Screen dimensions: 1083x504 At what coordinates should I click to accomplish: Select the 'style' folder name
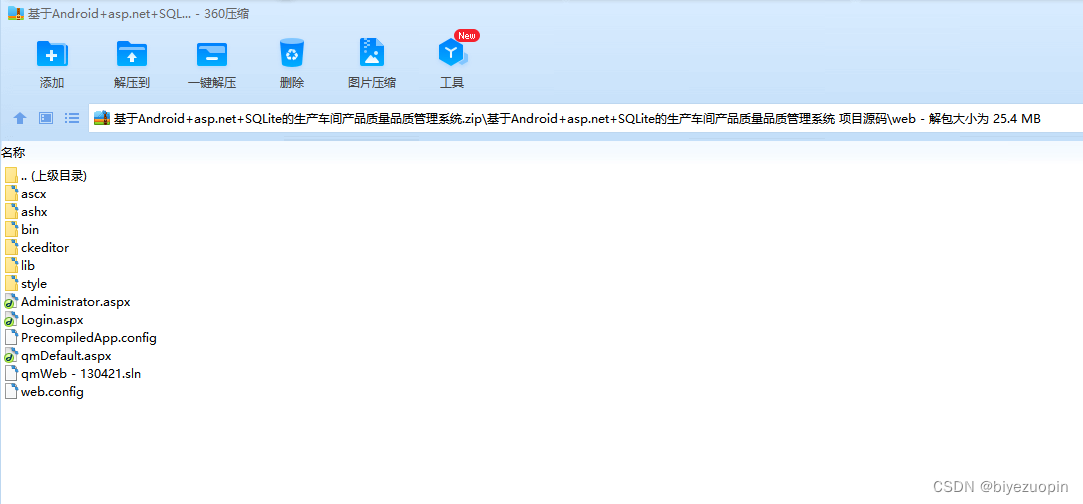[34, 284]
